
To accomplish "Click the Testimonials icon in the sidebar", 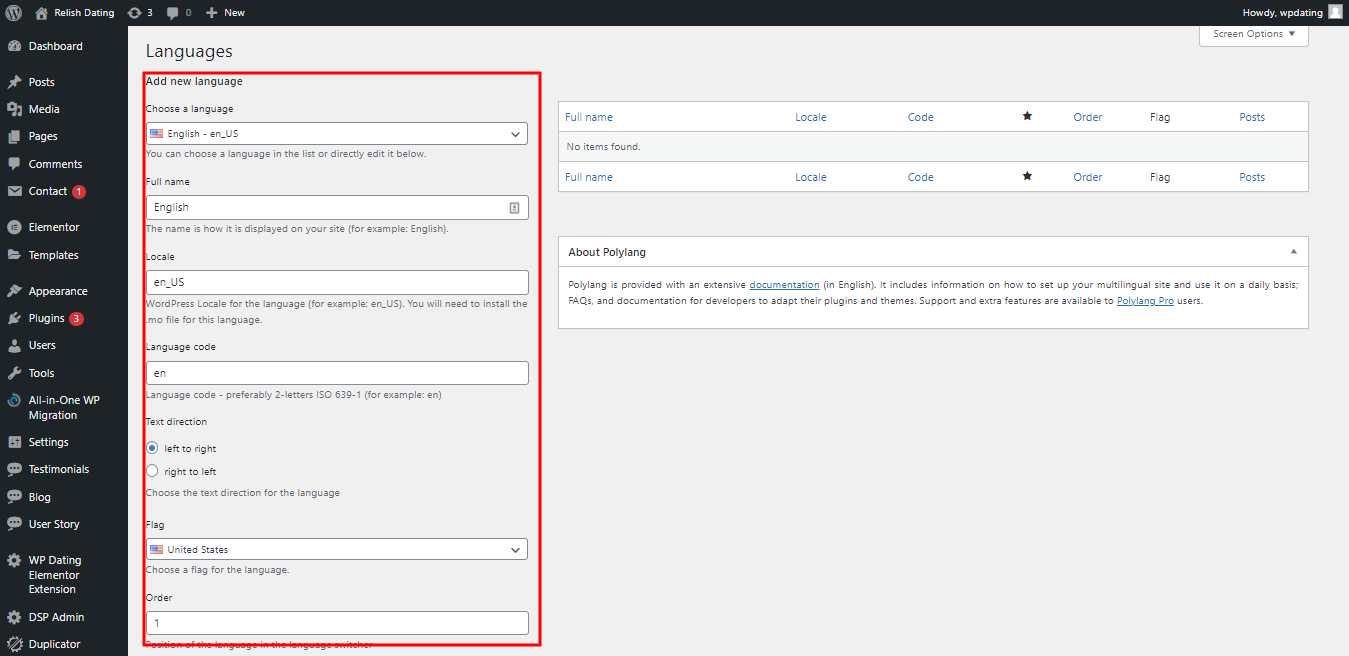I will [x=14, y=469].
